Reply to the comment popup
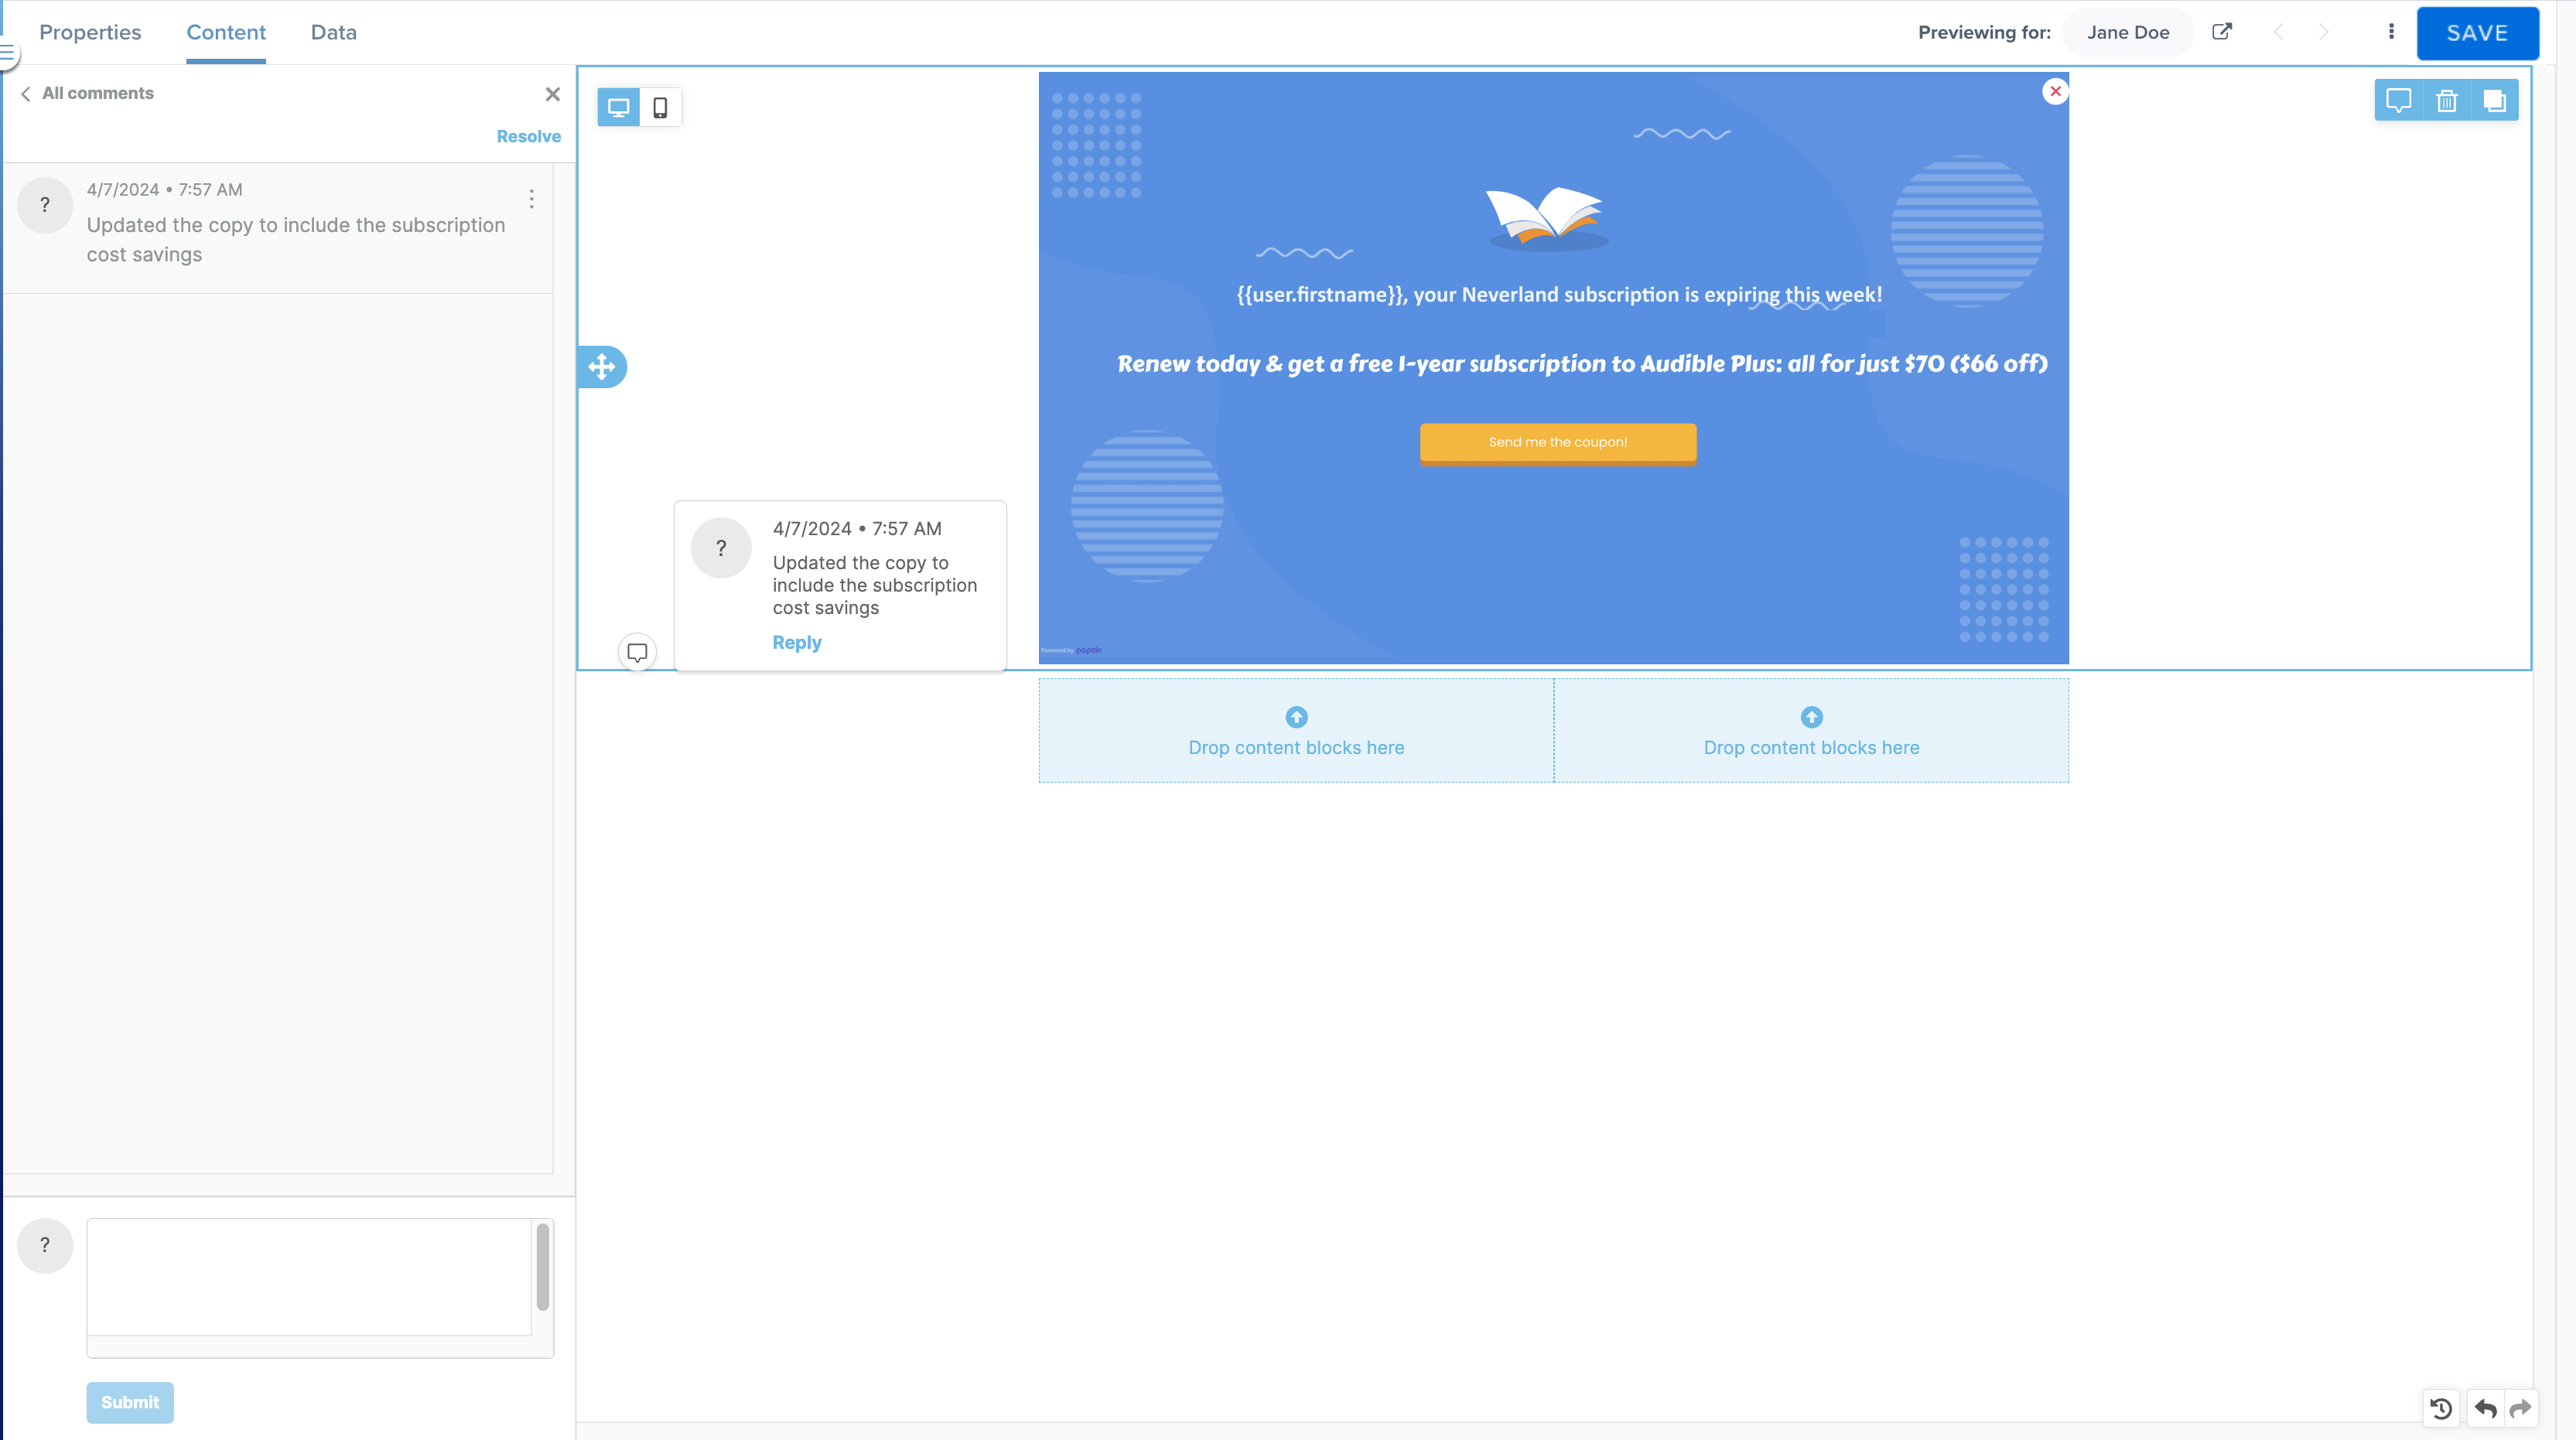 pos(796,642)
